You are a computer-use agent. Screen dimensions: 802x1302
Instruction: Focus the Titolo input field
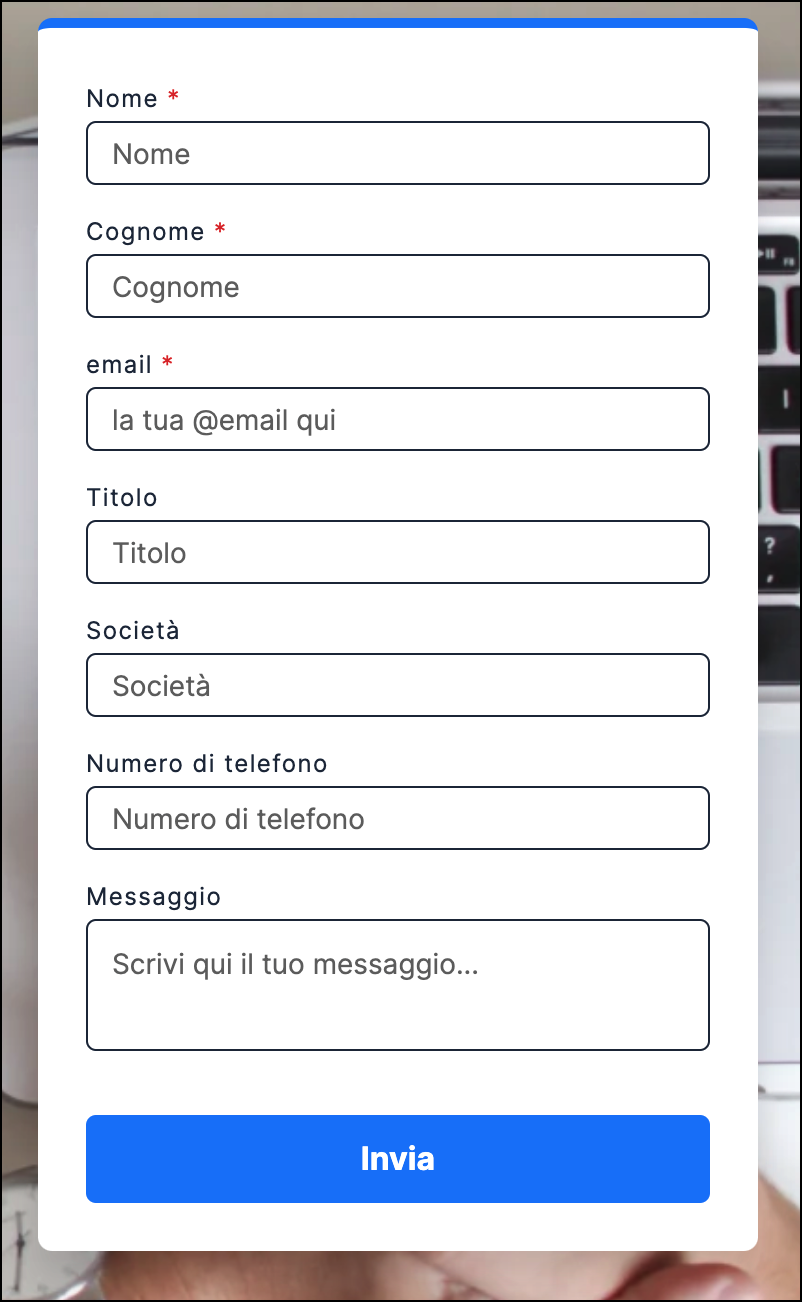(397, 552)
